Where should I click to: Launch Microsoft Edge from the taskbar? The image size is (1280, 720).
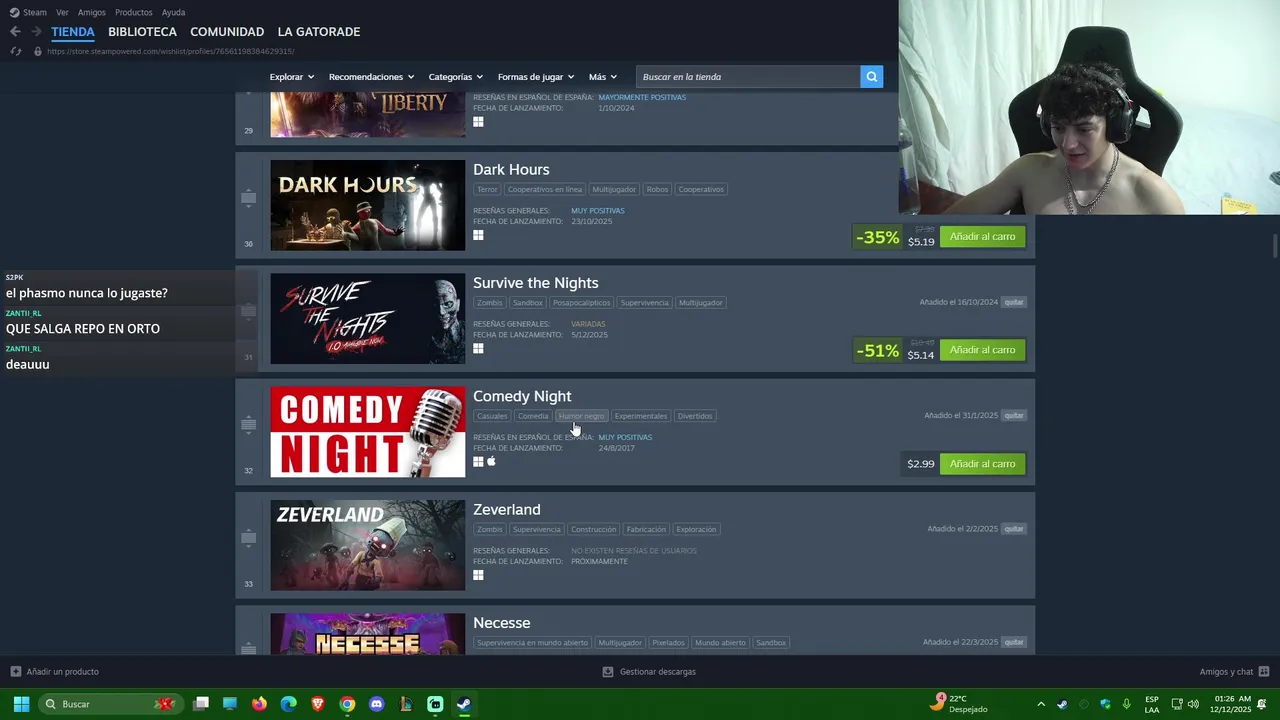pos(289,704)
